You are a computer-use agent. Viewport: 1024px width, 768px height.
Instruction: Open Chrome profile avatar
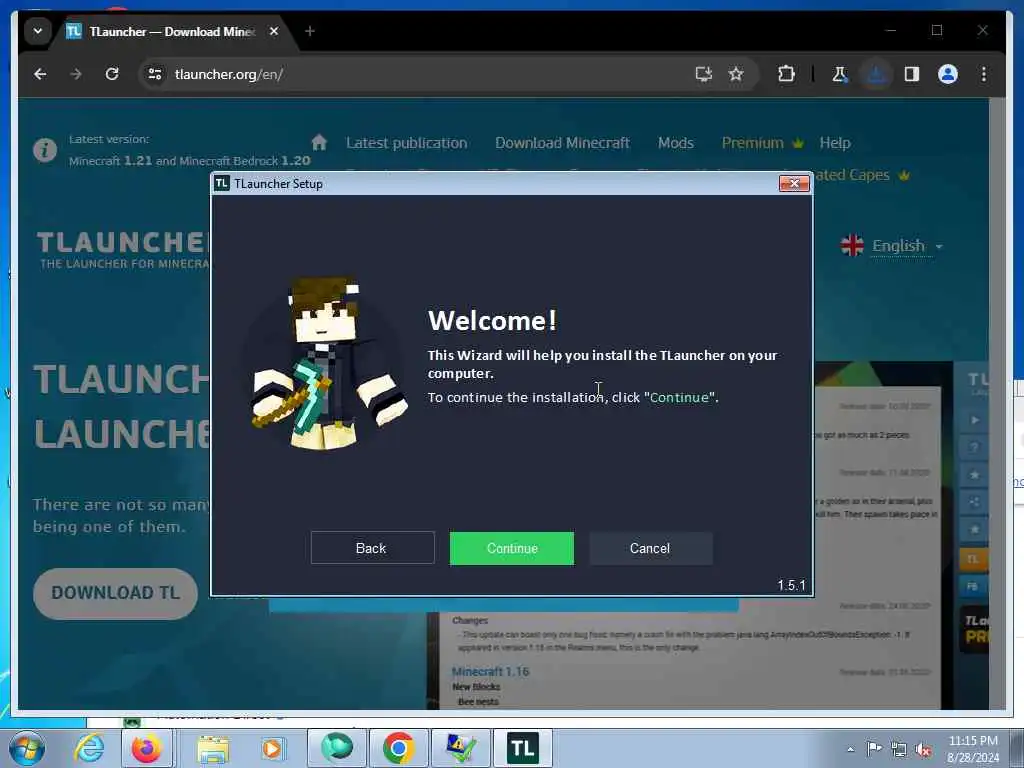[x=948, y=74]
